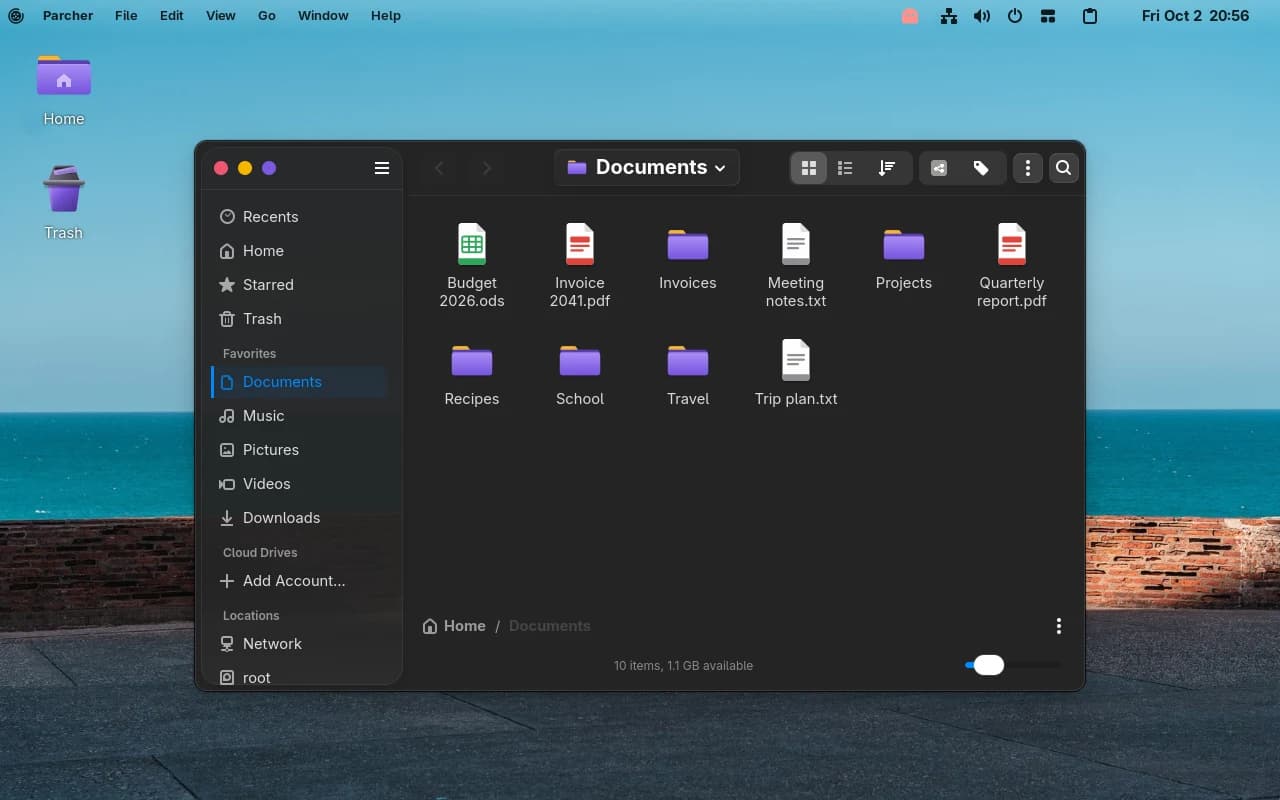Click the power icon in the top panel

coord(1015,16)
